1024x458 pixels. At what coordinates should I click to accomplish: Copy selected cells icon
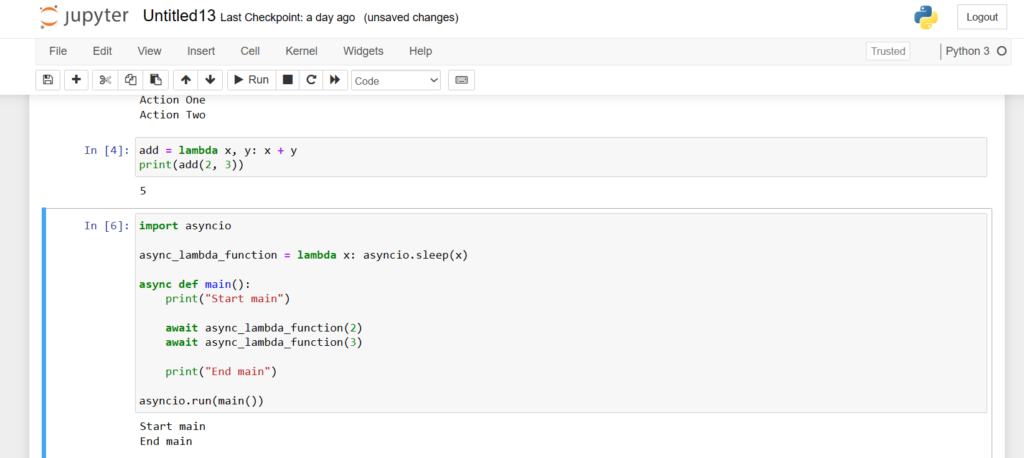[x=131, y=80]
